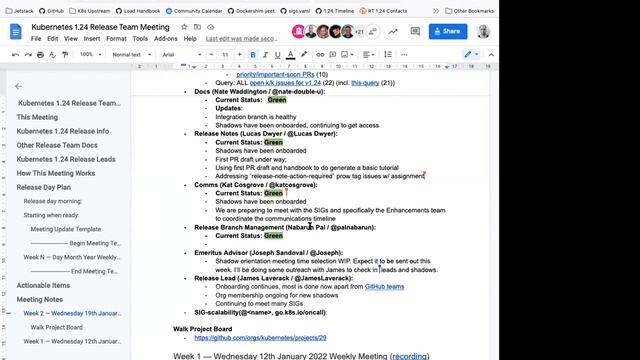The image size is (640, 360).
Task: Open the chat icon beside collaborators
Action: (372, 31)
